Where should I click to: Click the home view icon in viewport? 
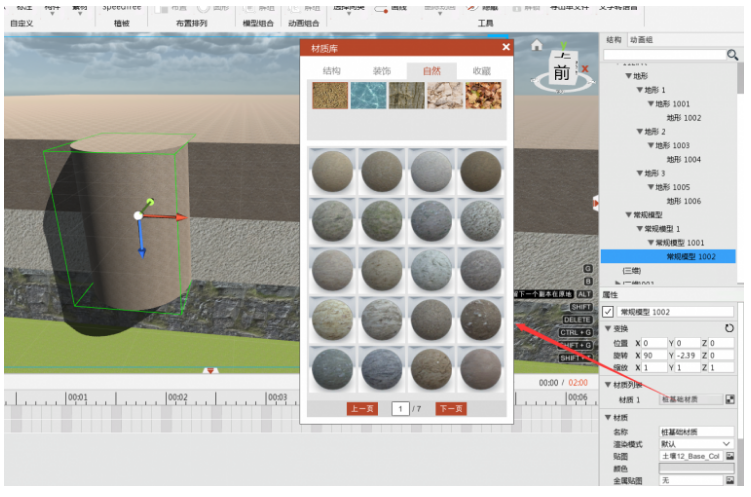tap(537, 46)
